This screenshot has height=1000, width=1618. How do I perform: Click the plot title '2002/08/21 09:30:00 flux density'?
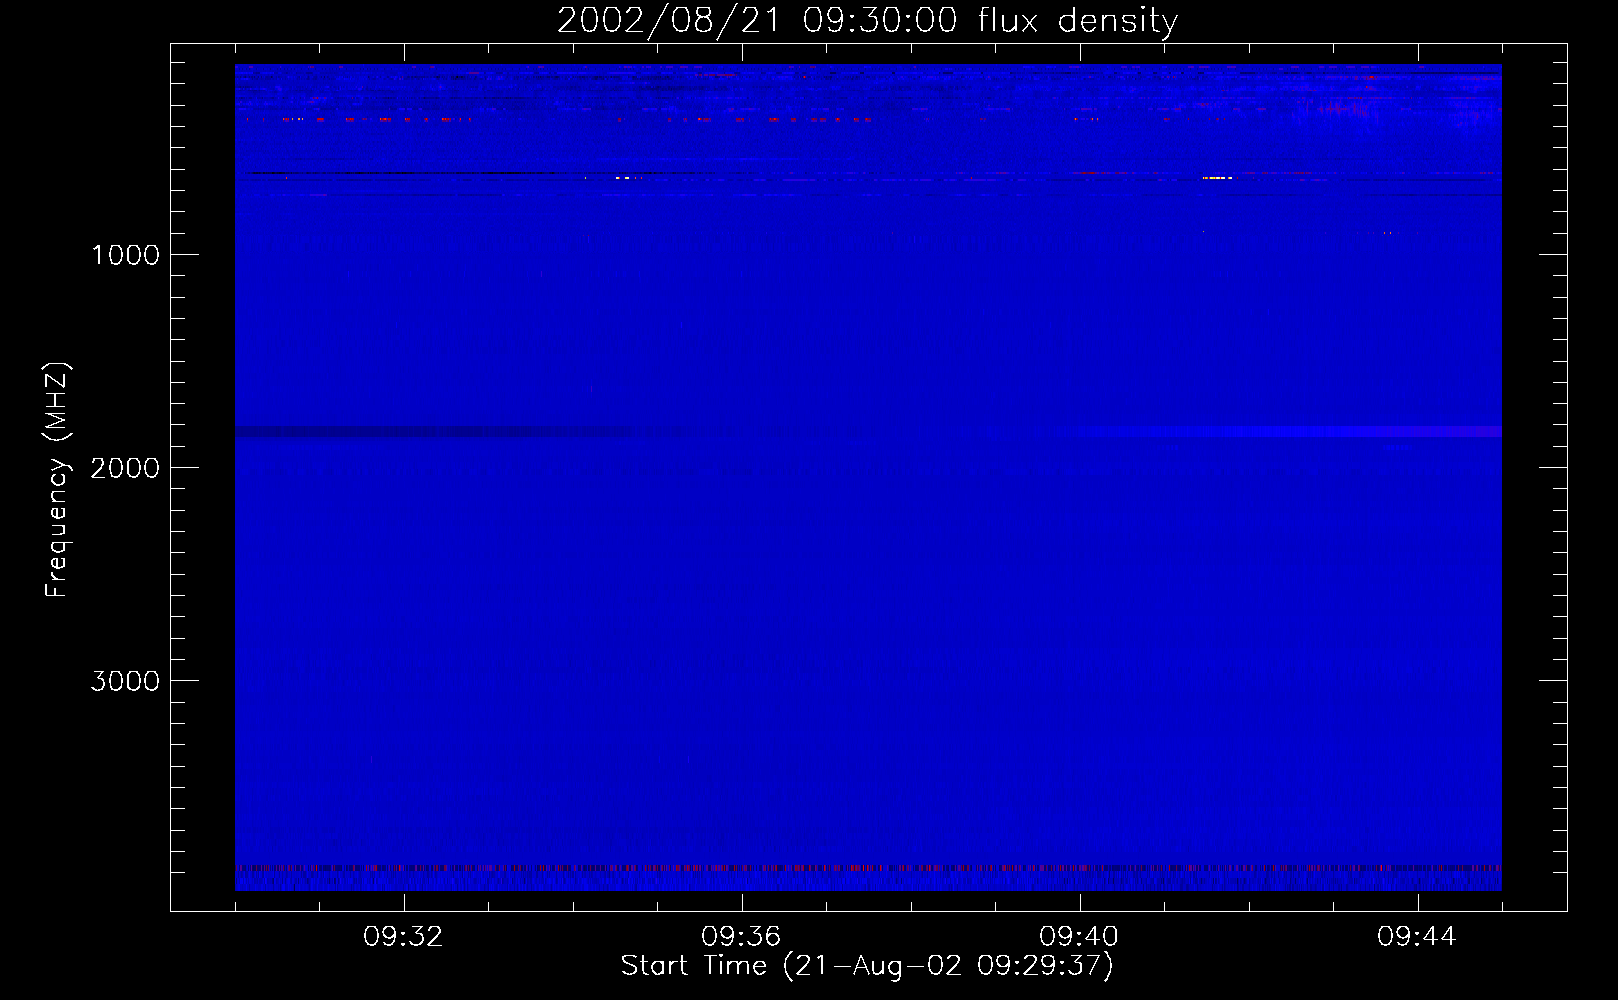pos(867,21)
